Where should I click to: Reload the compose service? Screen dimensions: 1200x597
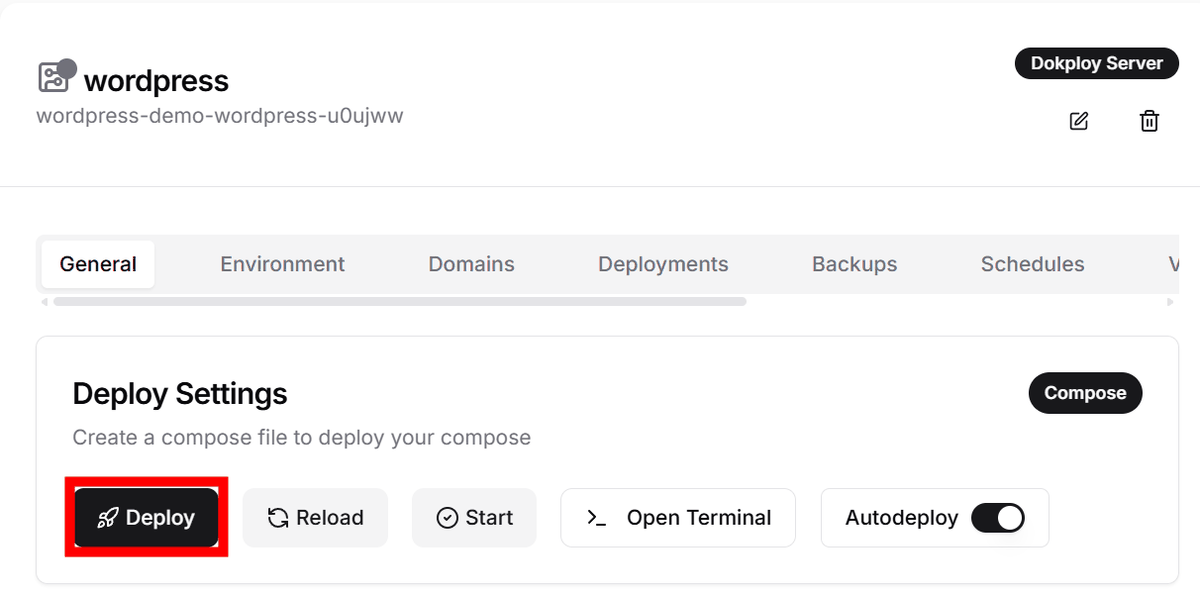pyautogui.click(x=315, y=518)
